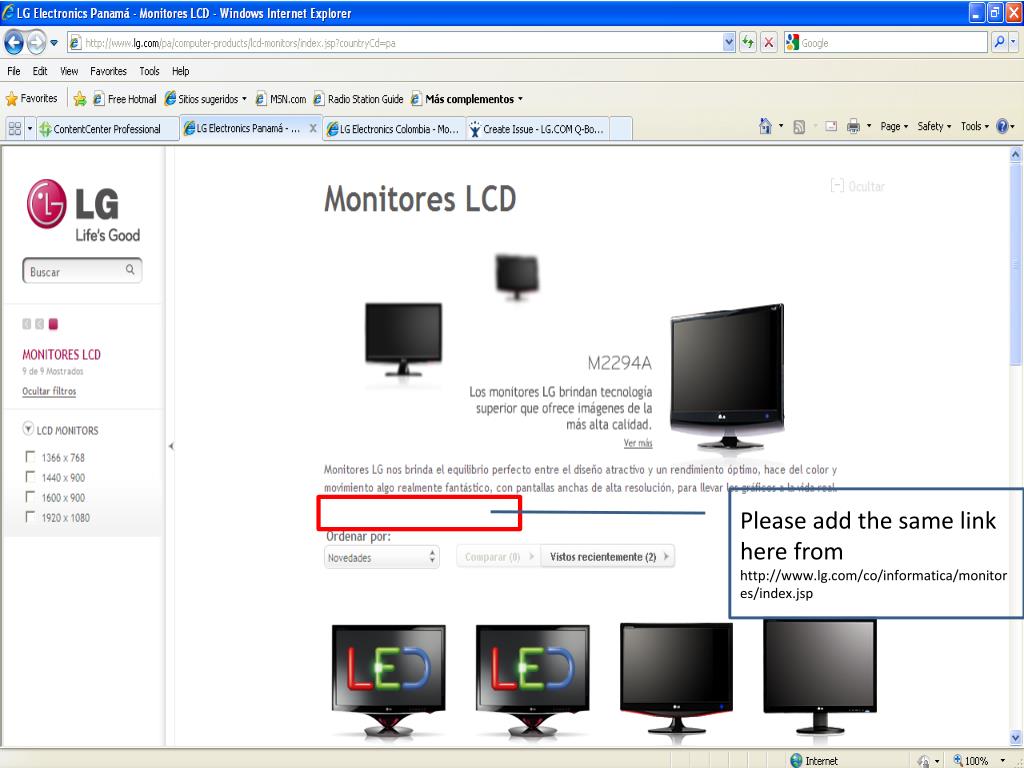The height and width of the screenshot is (768, 1024).
Task: Click the pink banner page indicator square
Action: 54,324
